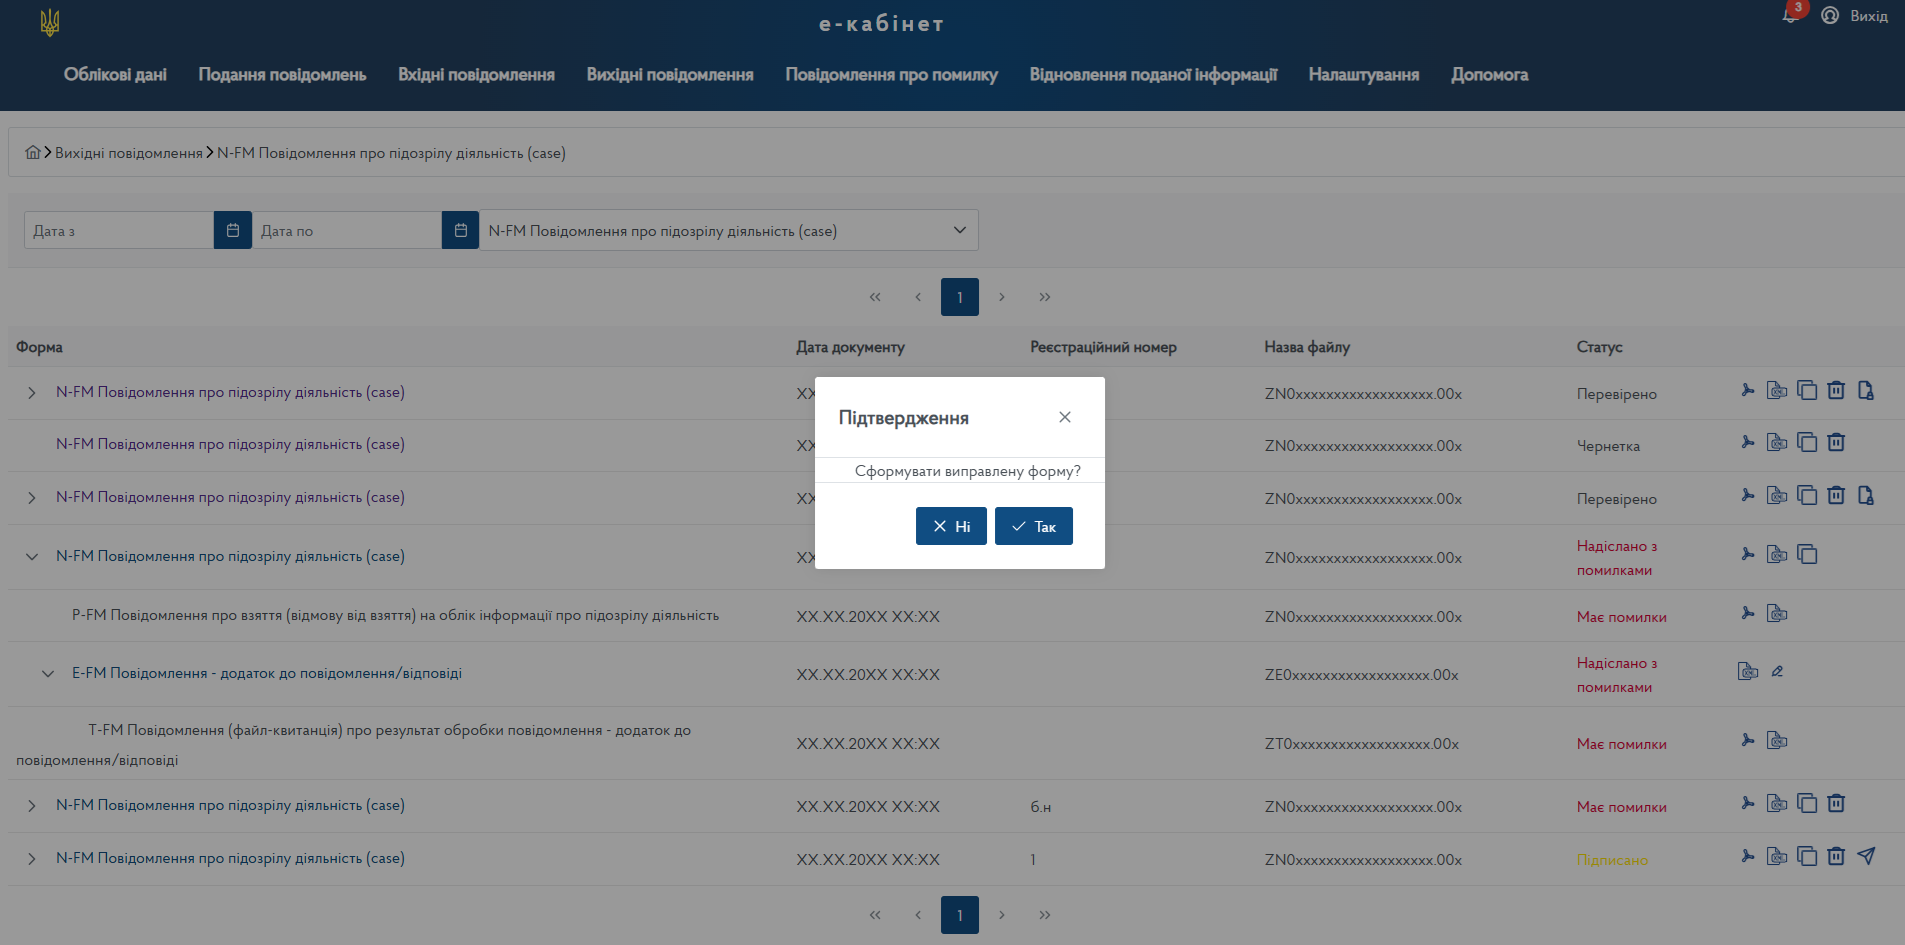This screenshot has height=945, width=1905.
Task: Delete the Чернетка row with trash icon
Action: point(1836,442)
